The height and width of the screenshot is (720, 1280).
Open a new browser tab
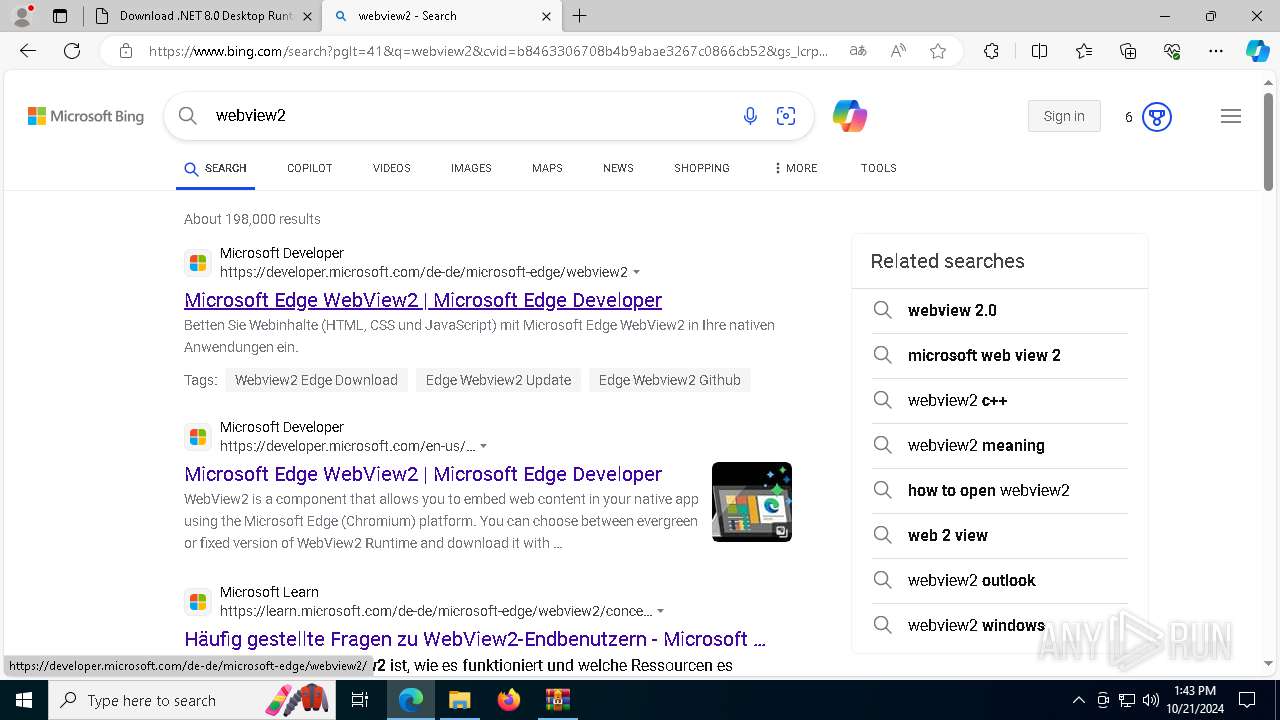pyautogui.click(x=580, y=16)
